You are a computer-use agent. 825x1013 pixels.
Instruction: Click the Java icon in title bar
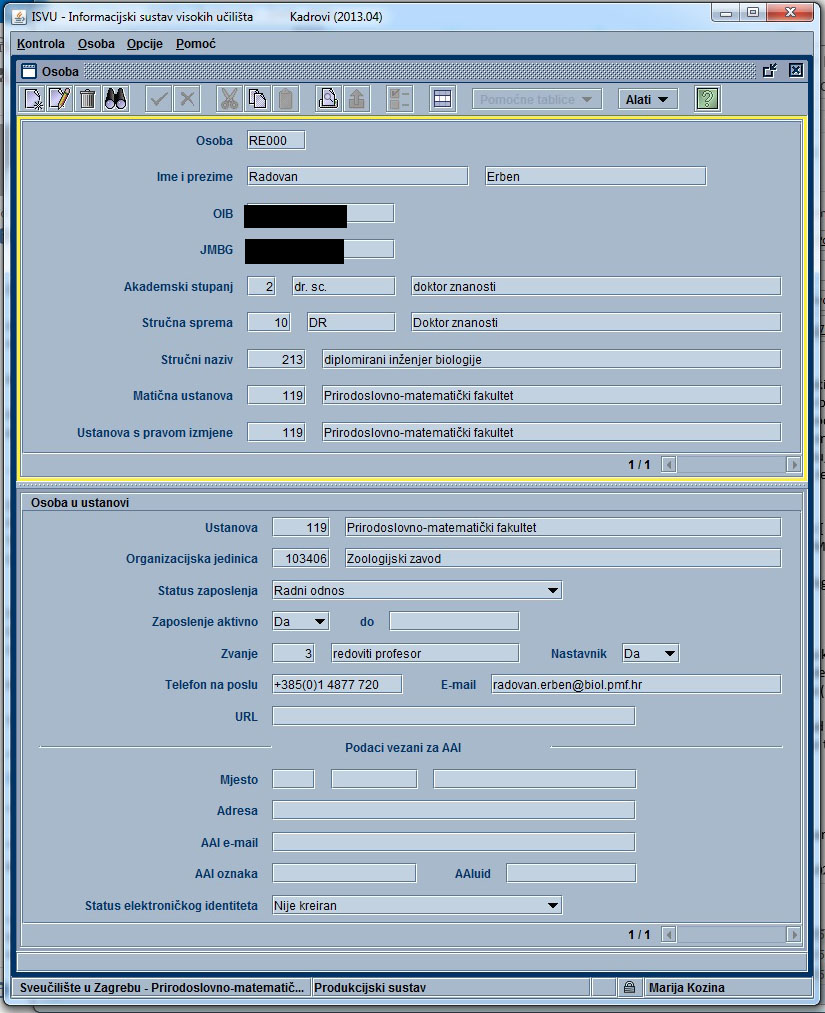pos(20,16)
